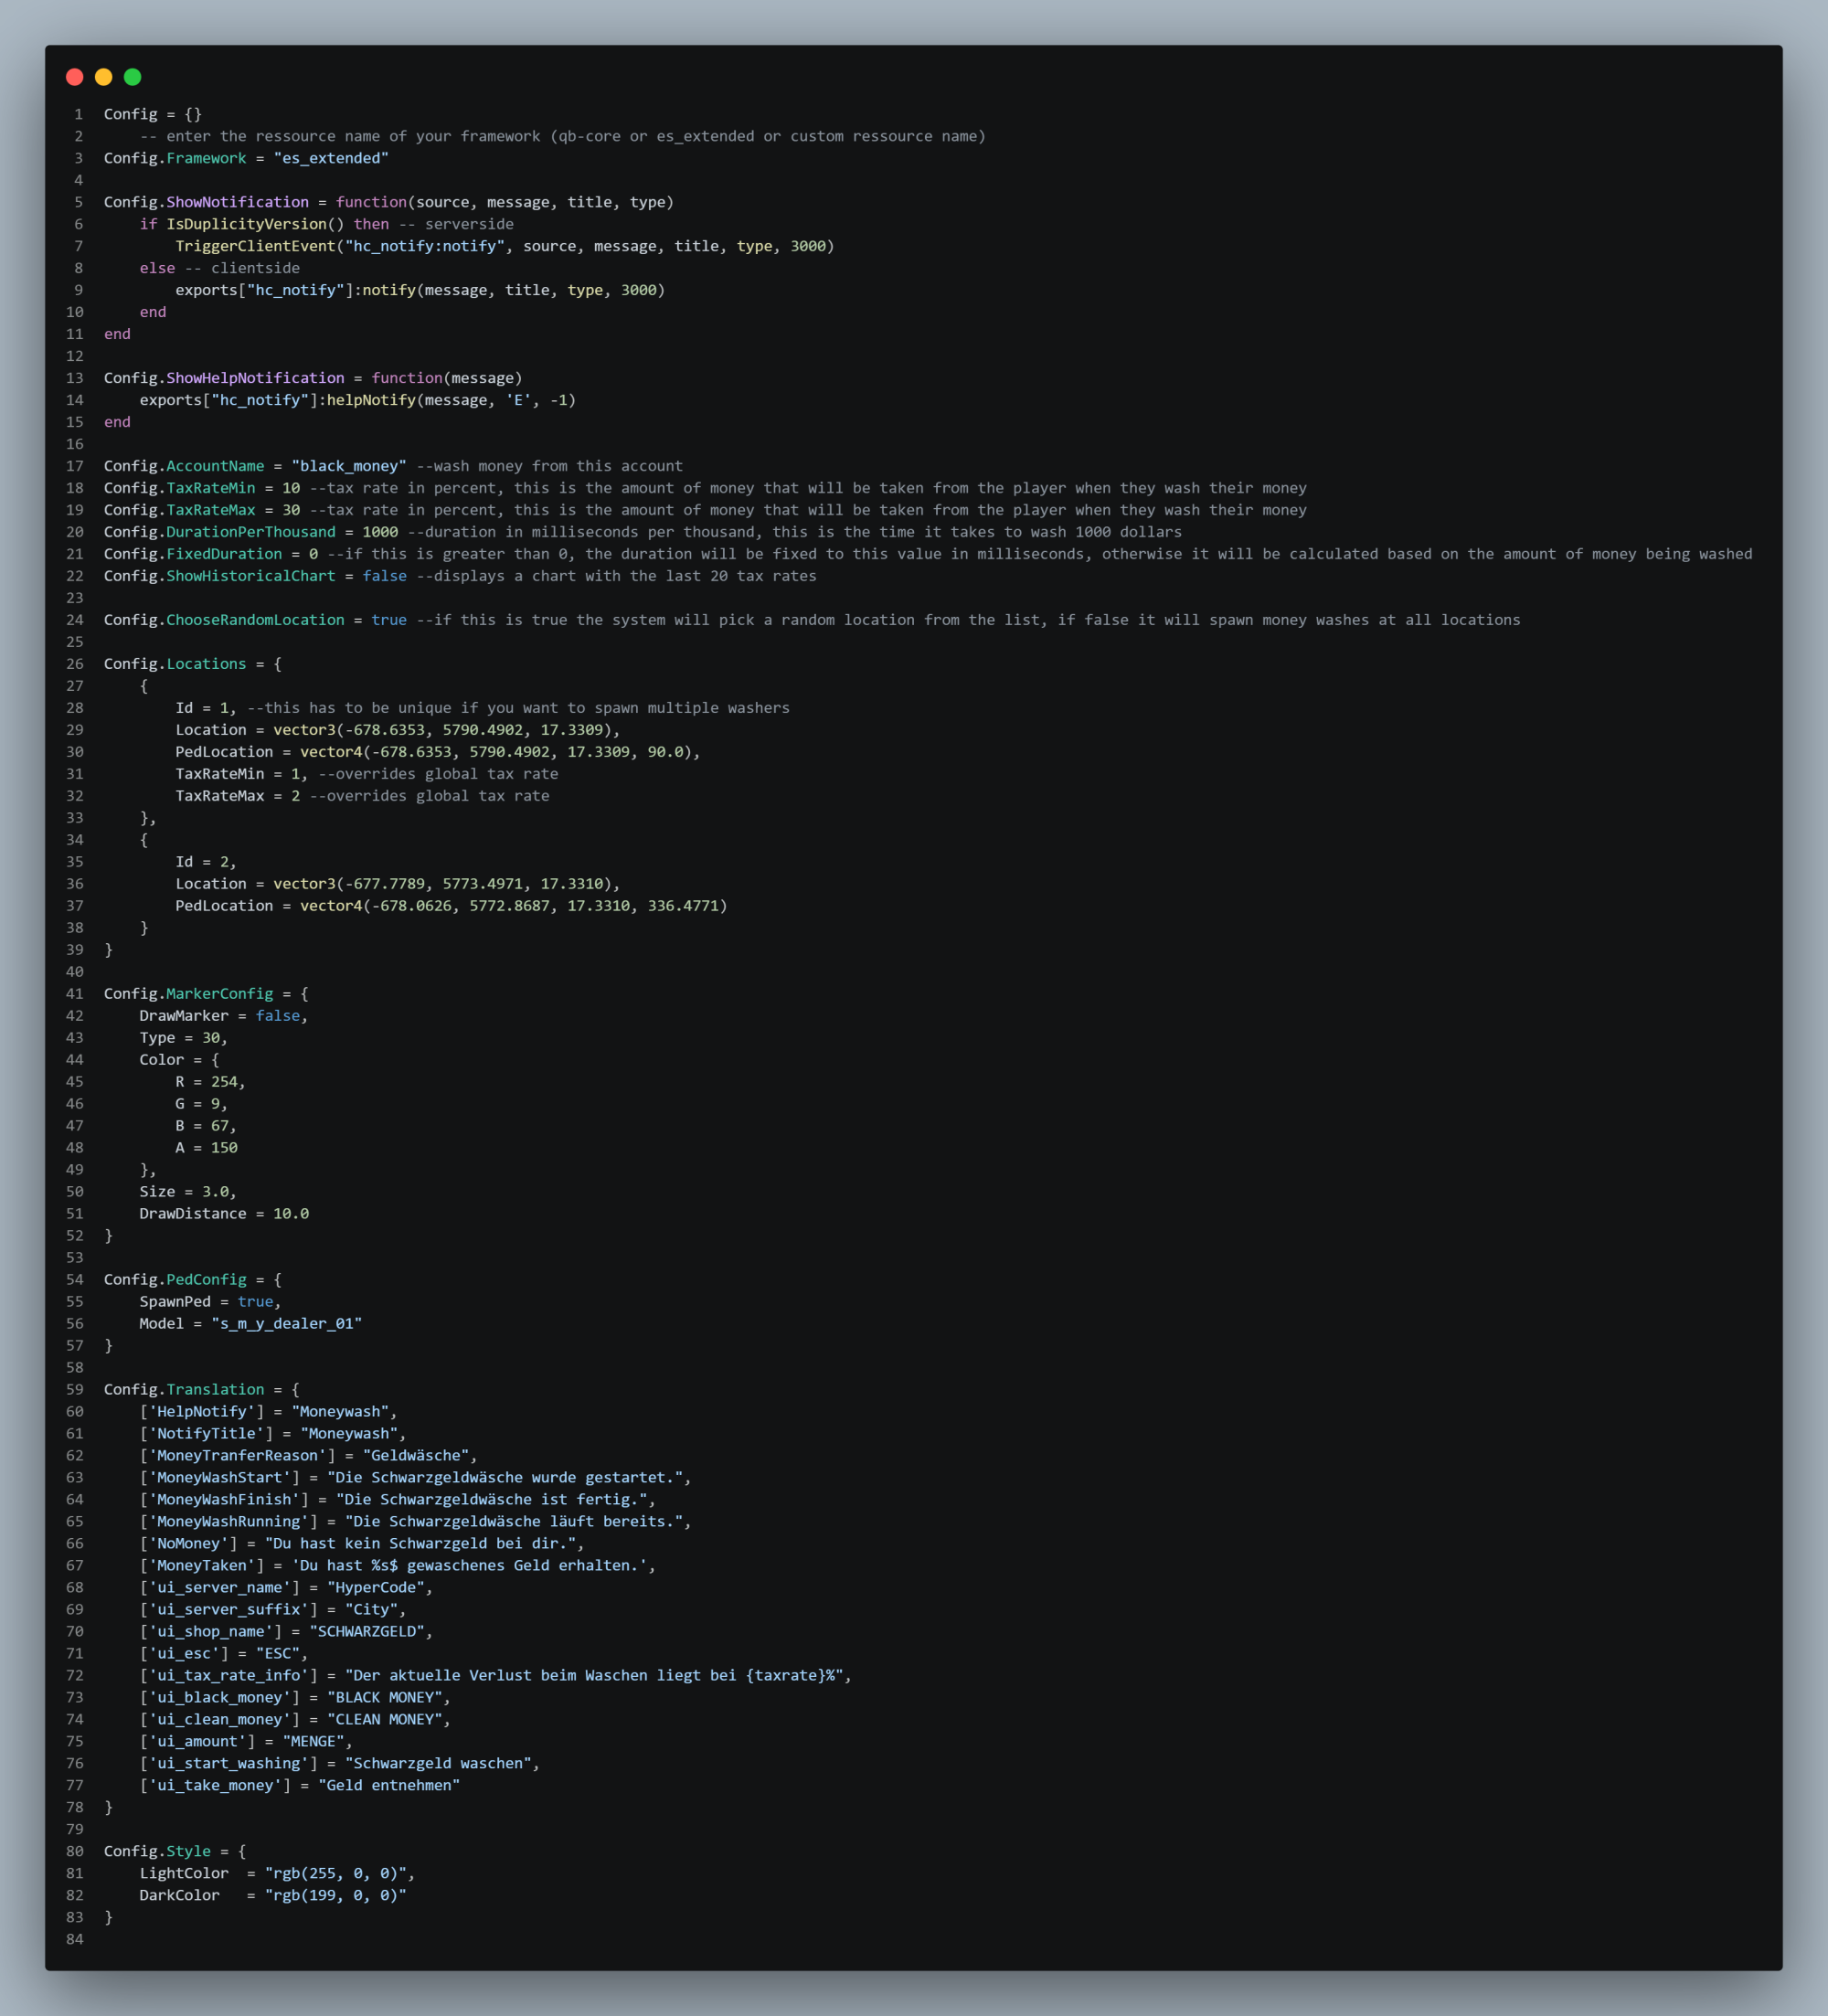Click SpawnPed true value

255,1302
